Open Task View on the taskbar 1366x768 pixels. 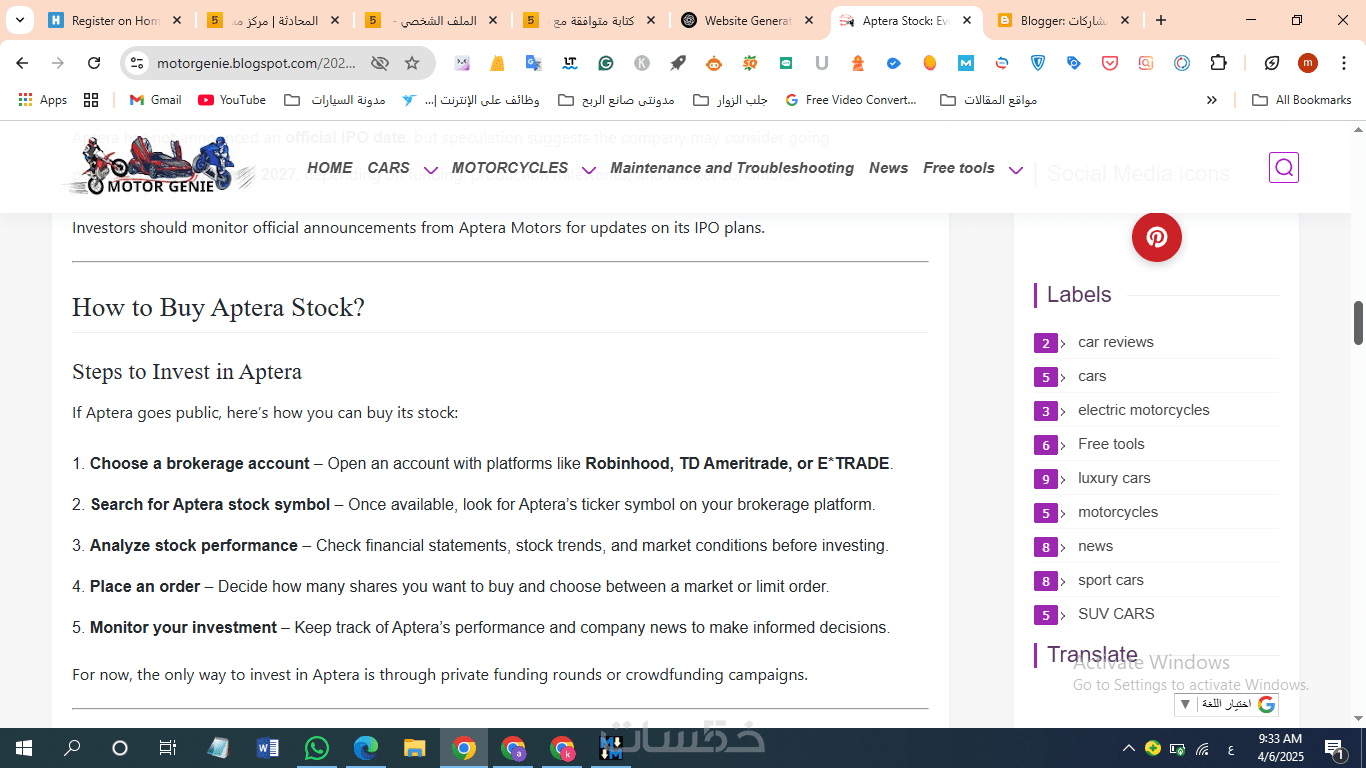[x=168, y=748]
